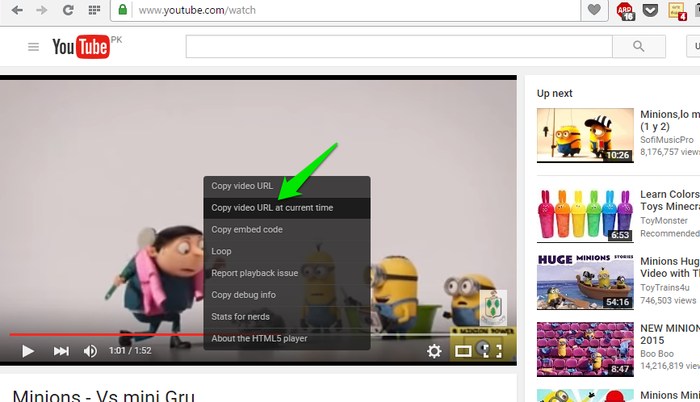Reload the page with the refresh icon
Image resolution: width=700 pixels, height=402 pixels.
[68, 10]
